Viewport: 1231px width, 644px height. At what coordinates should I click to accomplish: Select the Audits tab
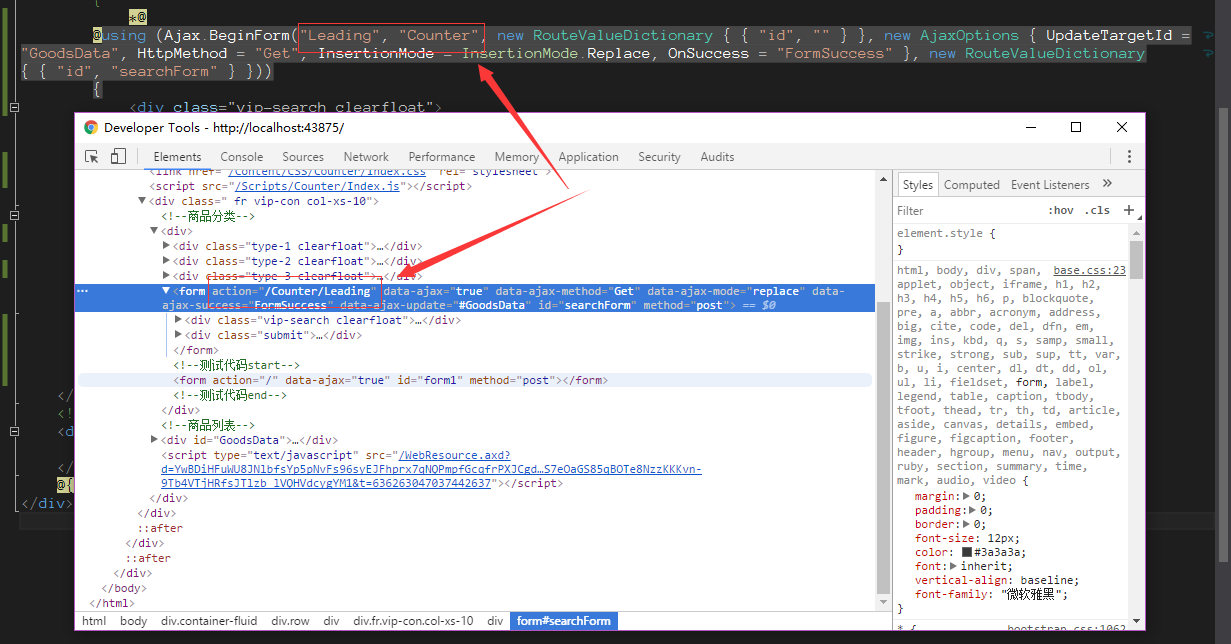point(717,157)
